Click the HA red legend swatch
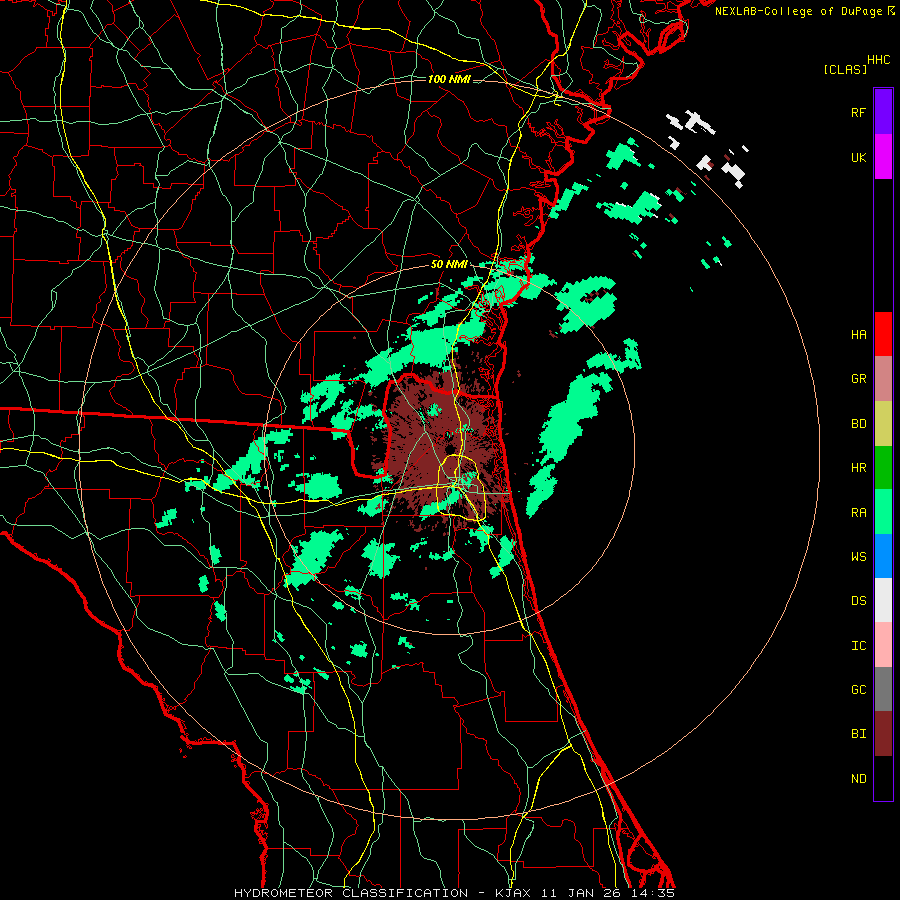This screenshot has height=900, width=900. point(883,334)
